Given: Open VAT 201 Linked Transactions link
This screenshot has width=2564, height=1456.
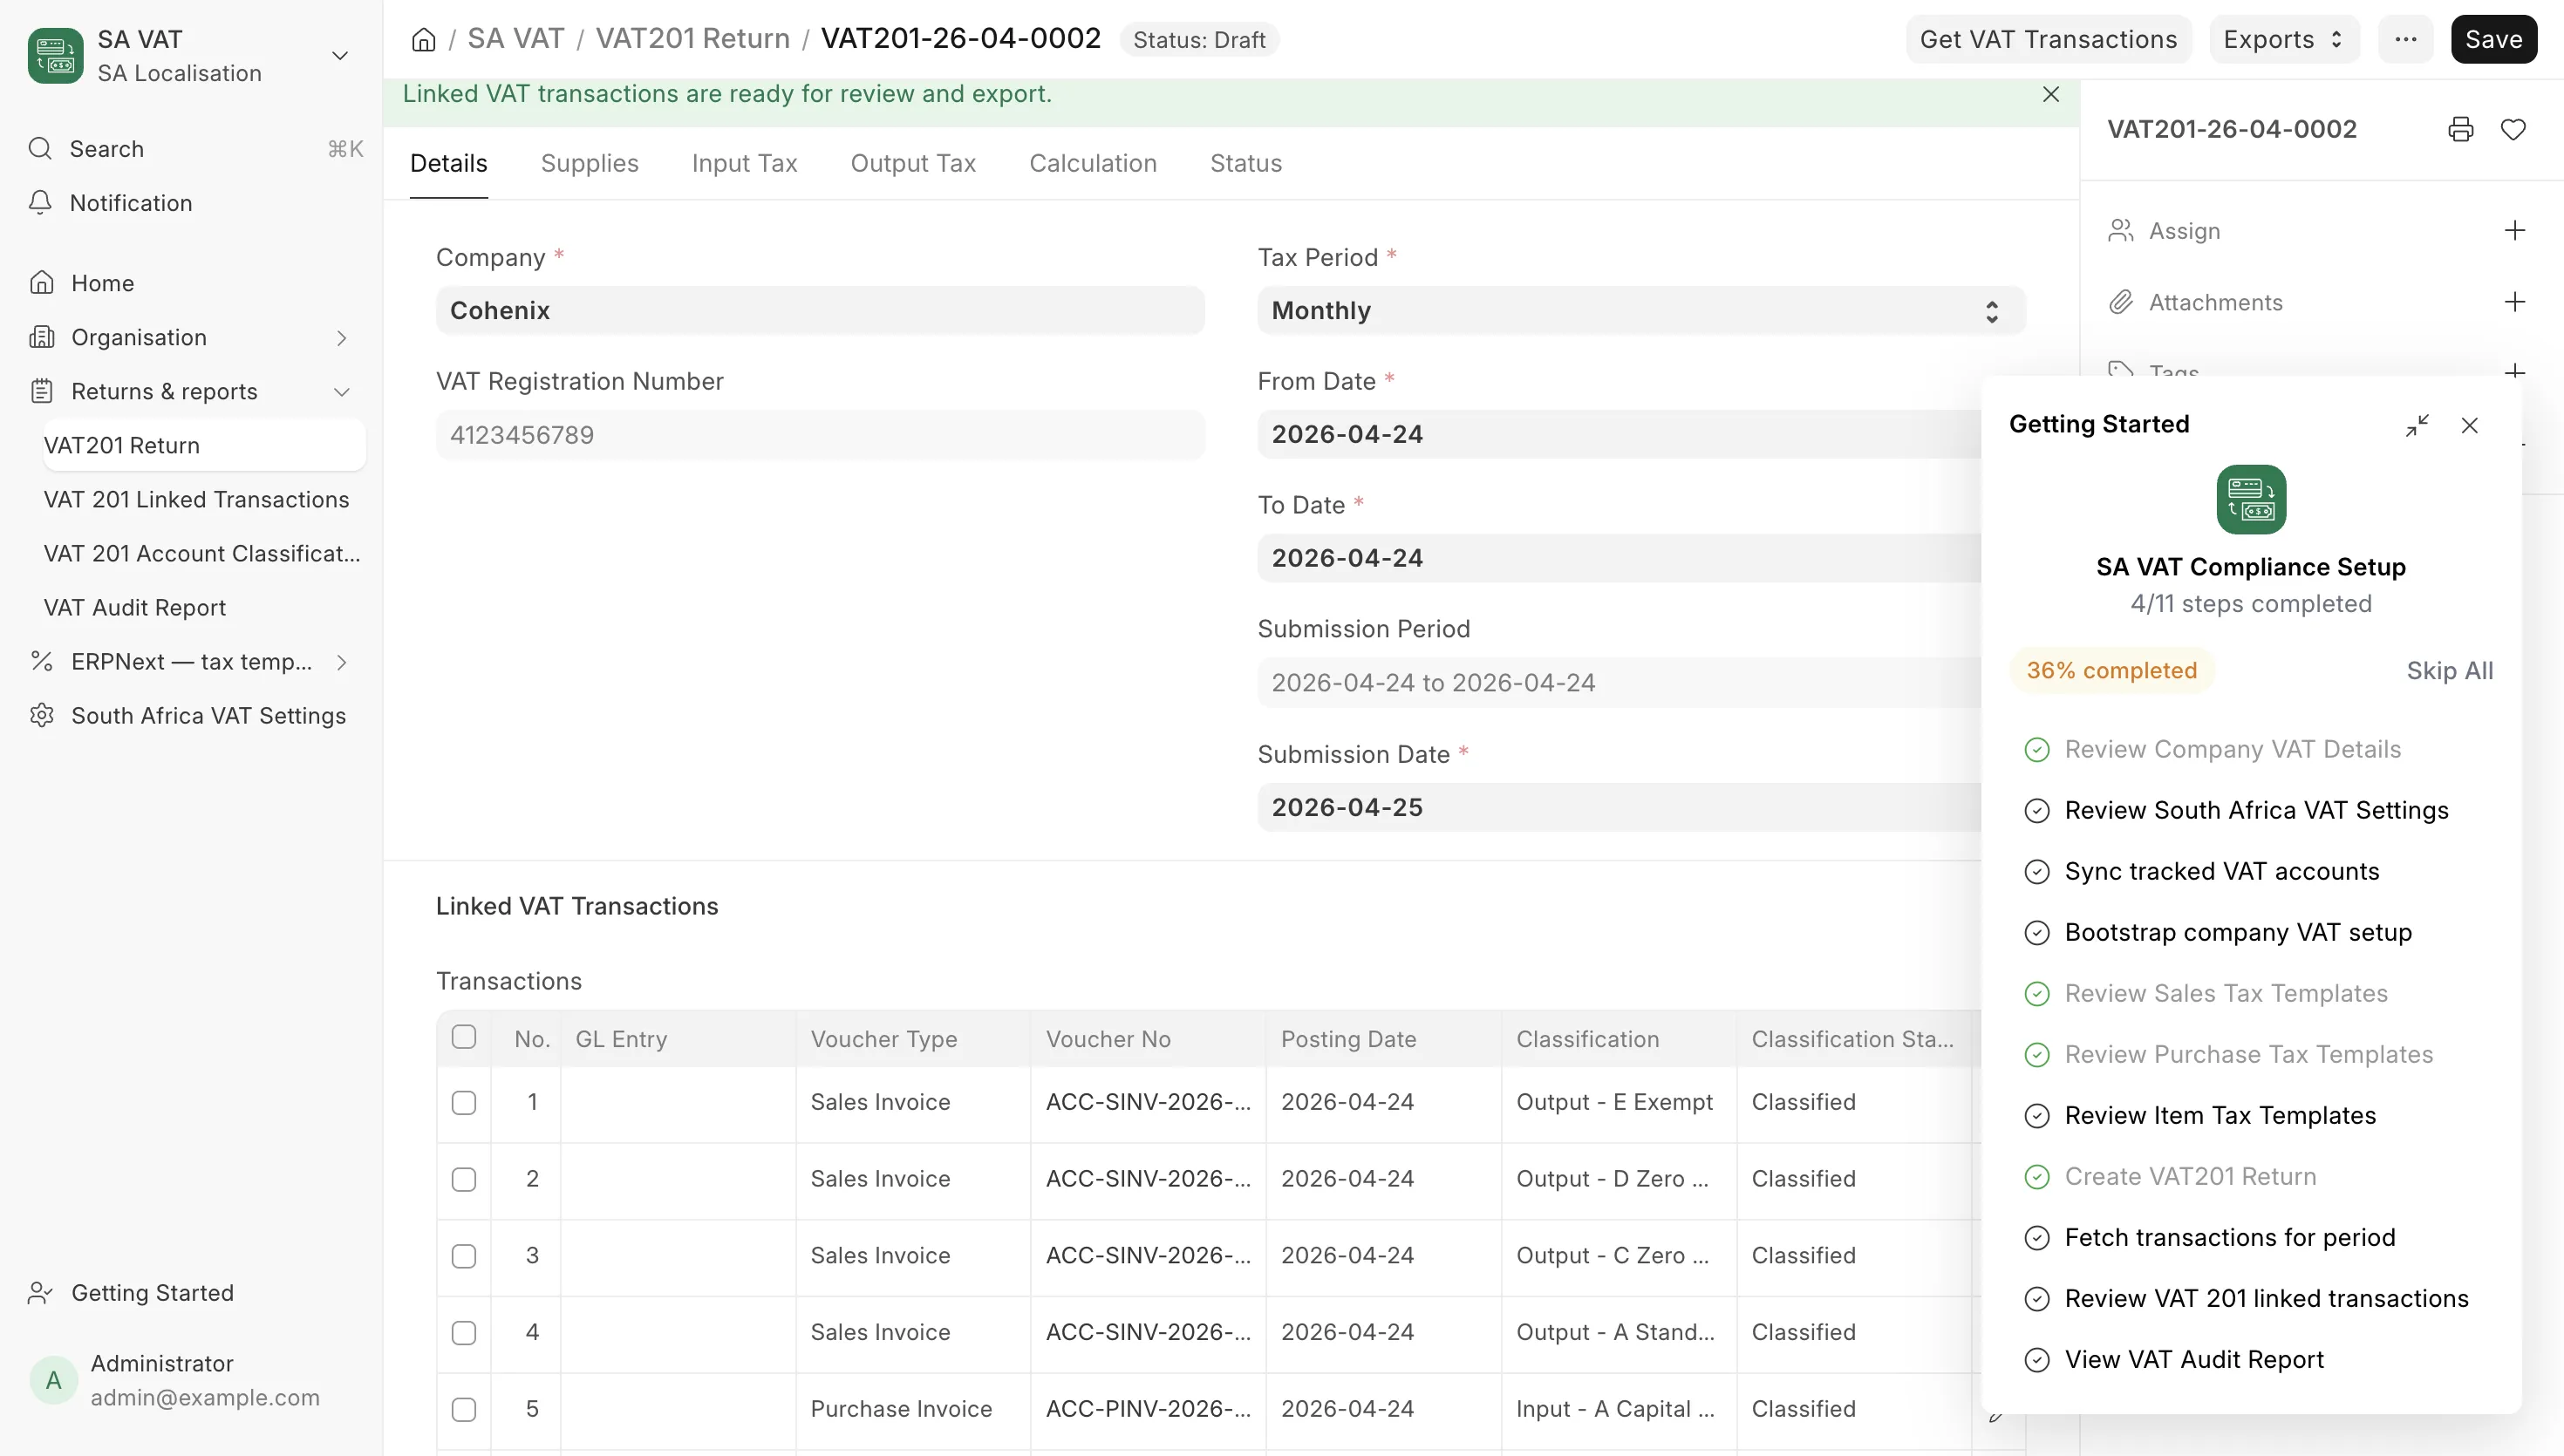Looking at the screenshot, I should point(197,500).
